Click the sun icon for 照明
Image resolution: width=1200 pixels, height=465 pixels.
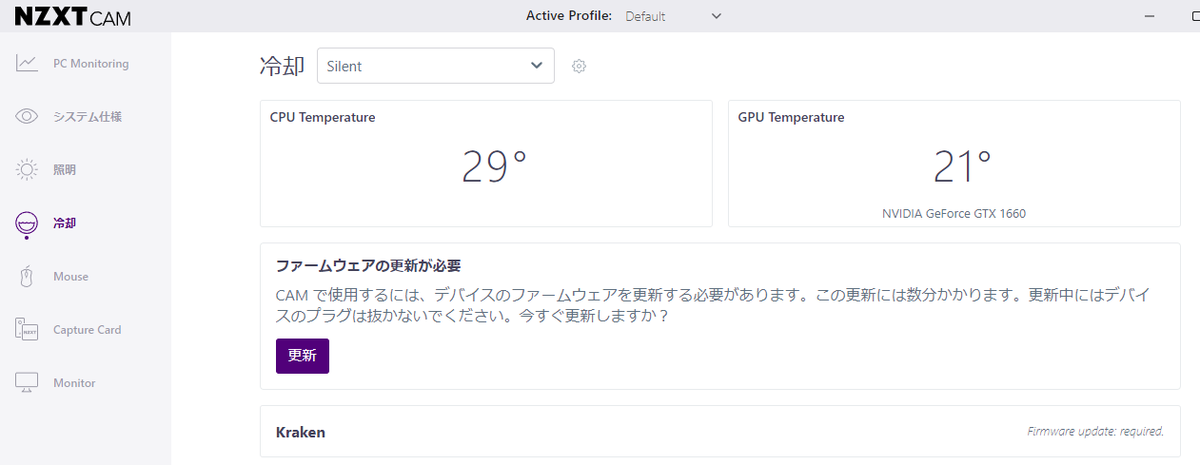tap(27, 170)
